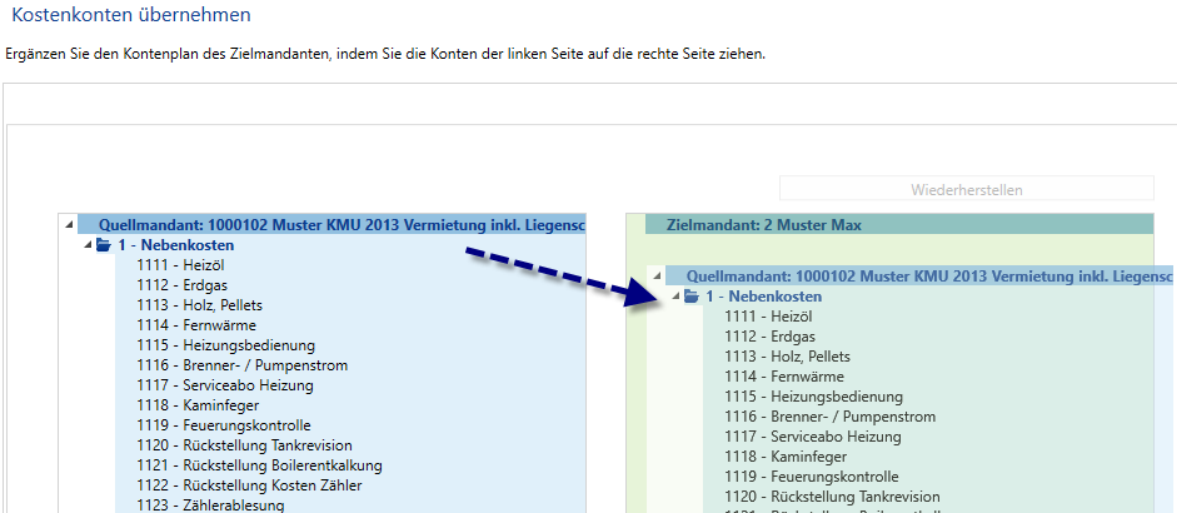The image size is (1177, 513).
Task: Select 1122 - Rückstellung Kosten Zähler in source tree
Action: tap(249, 486)
